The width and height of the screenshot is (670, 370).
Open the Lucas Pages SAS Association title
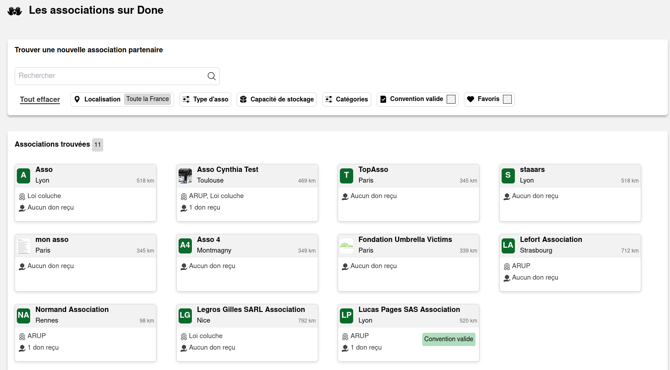pyautogui.click(x=409, y=310)
